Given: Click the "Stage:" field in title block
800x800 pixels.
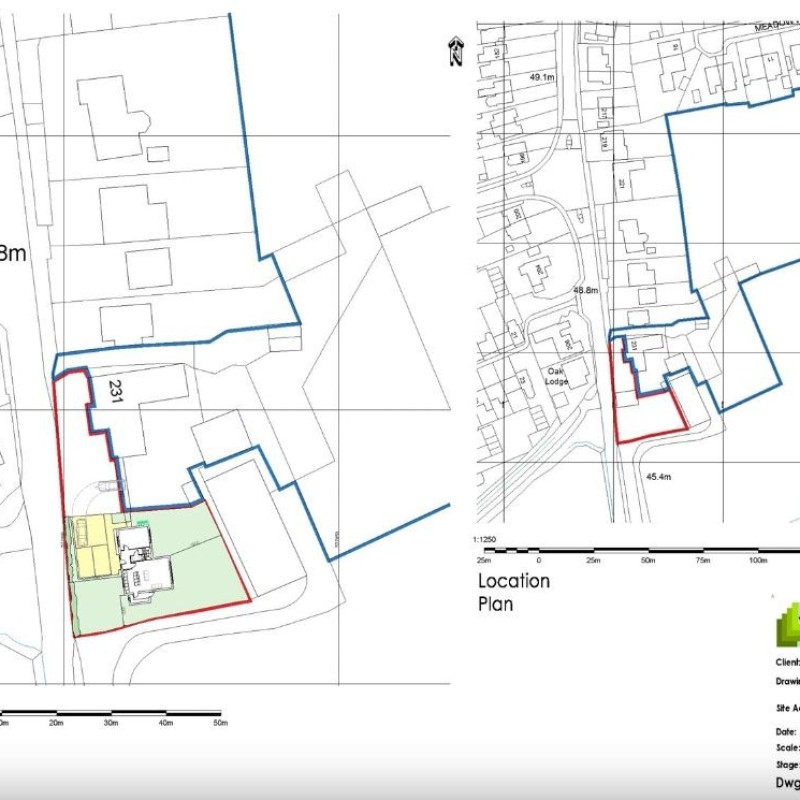Looking at the screenshot, I should pyautogui.click(x=787, y=763).
